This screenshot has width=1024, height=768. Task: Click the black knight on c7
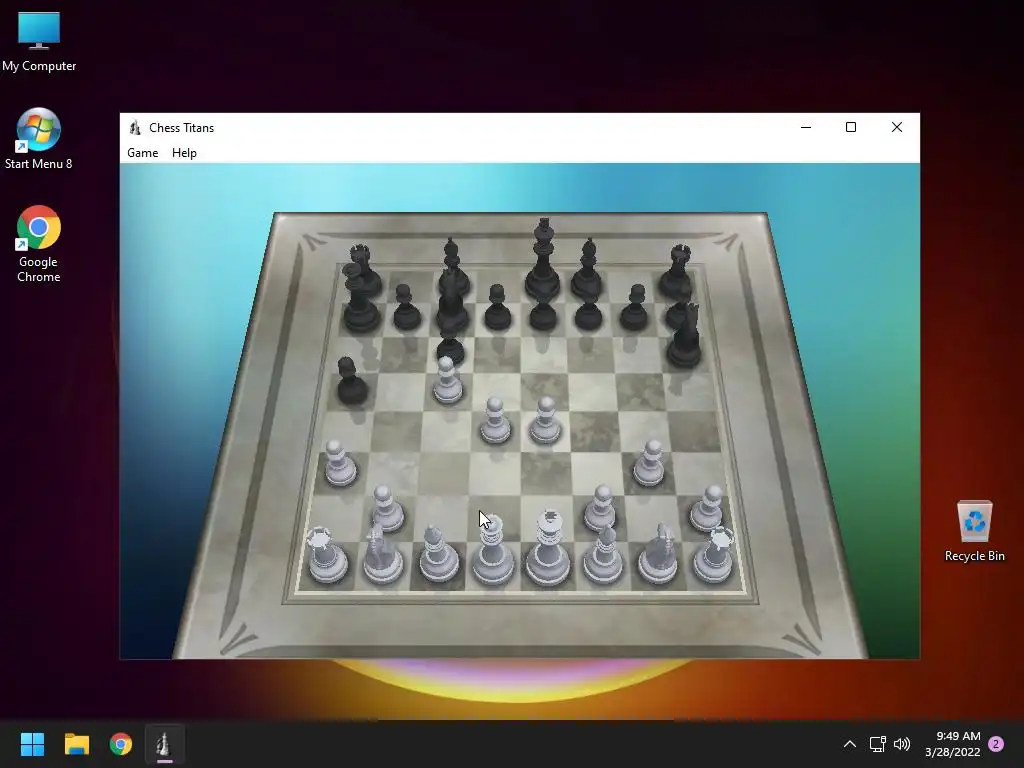452,302
